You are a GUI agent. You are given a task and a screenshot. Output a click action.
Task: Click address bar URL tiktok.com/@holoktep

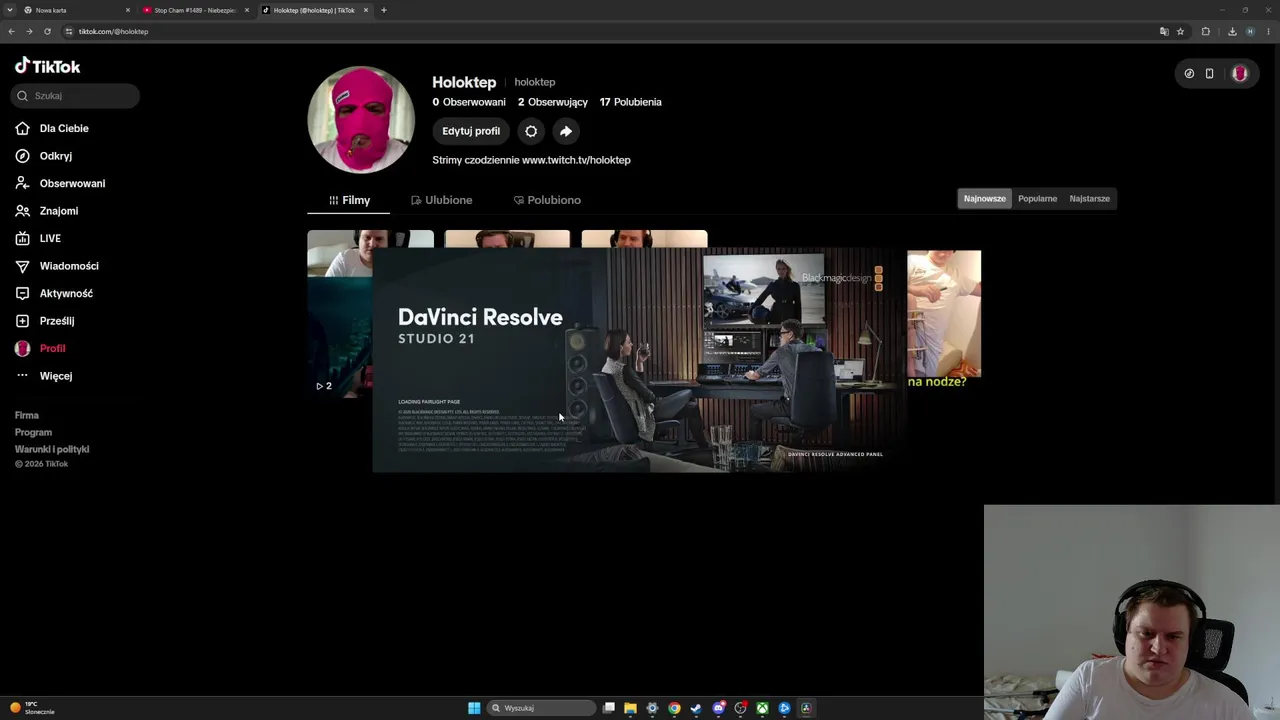coord(113,31)
